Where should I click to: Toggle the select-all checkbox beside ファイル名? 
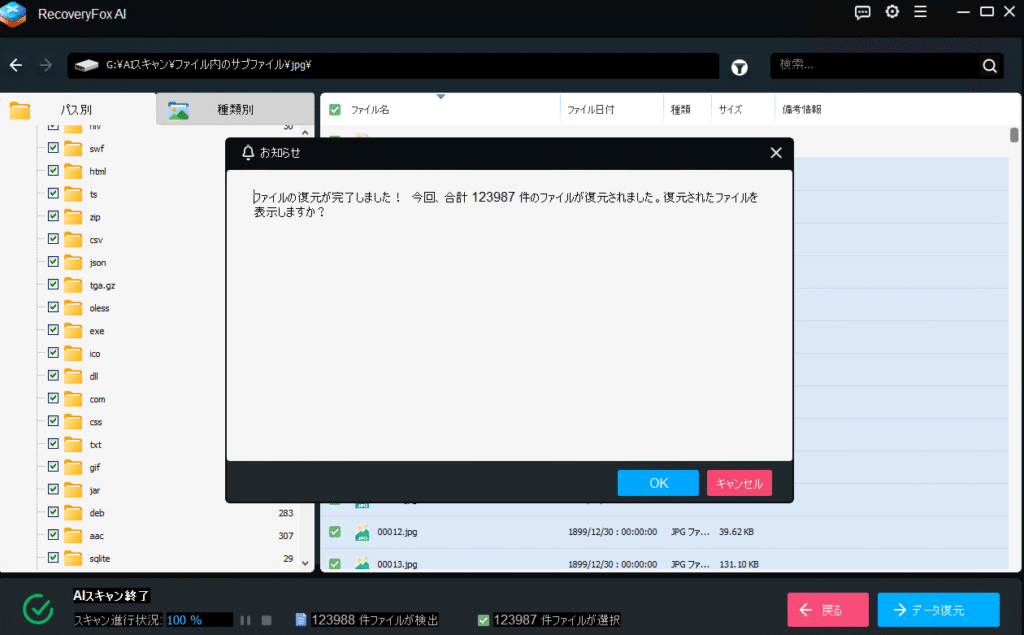(335, 109)
